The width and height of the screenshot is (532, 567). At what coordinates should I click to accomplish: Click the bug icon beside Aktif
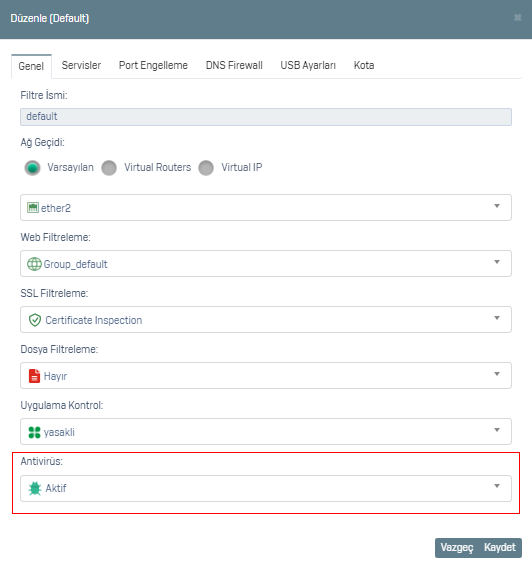pyautogui.click(x=35, y=489)
